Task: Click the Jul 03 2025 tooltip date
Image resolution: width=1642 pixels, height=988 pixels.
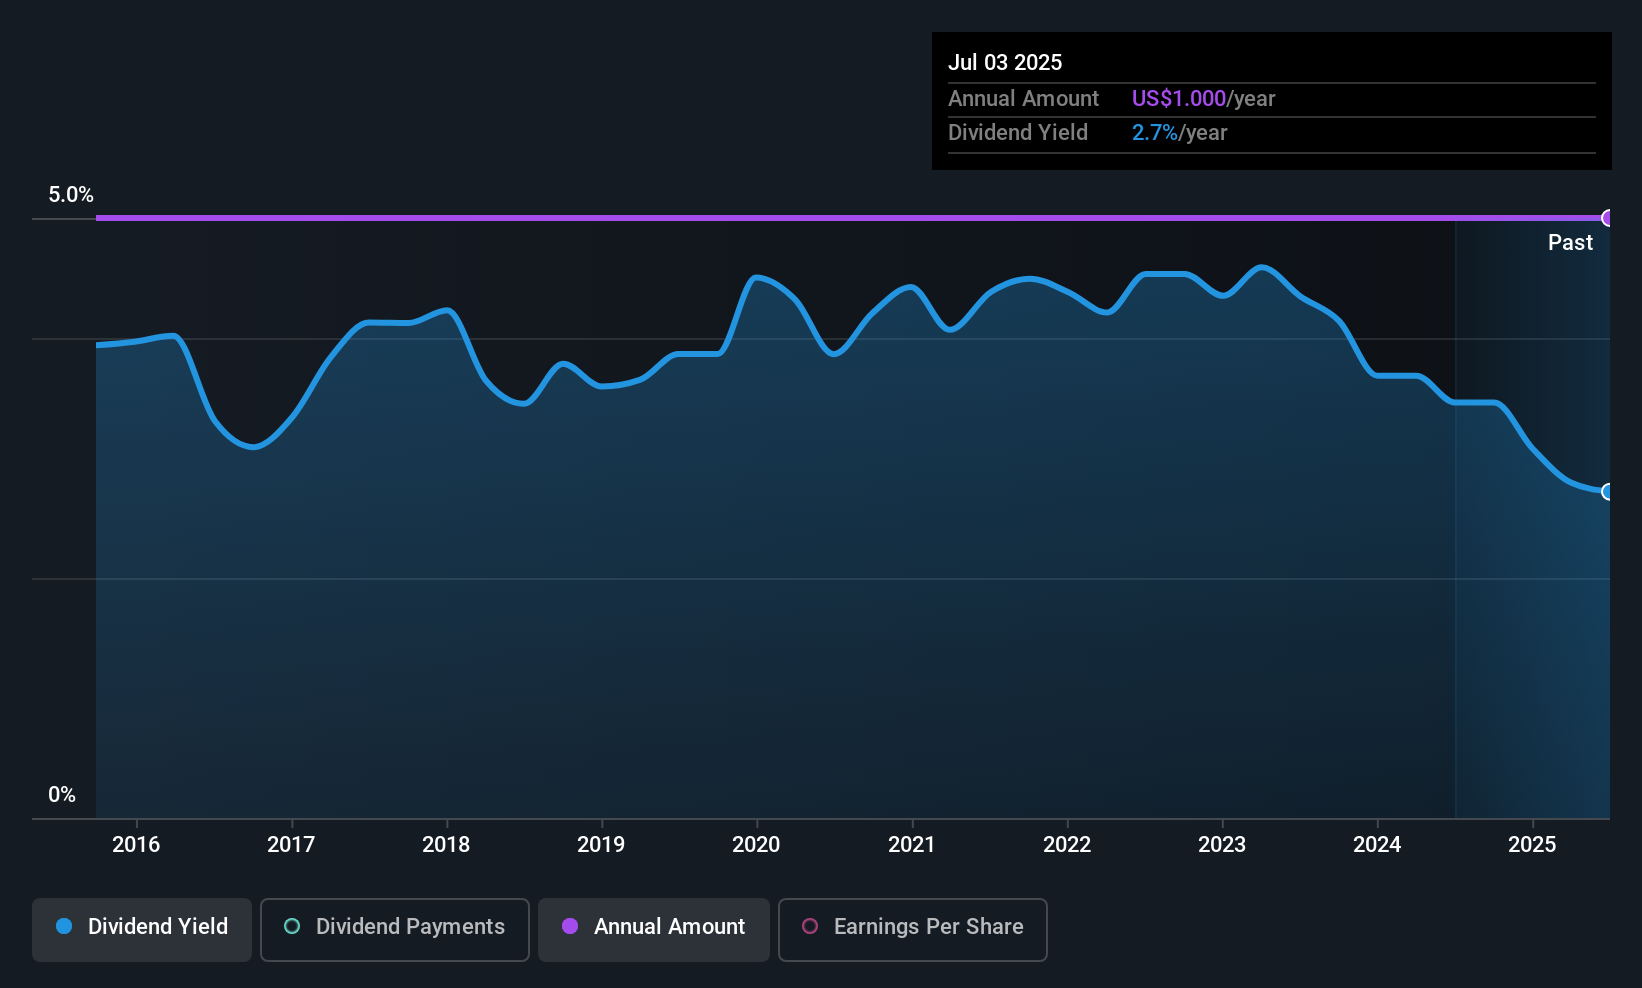Action: point(1005,62)
